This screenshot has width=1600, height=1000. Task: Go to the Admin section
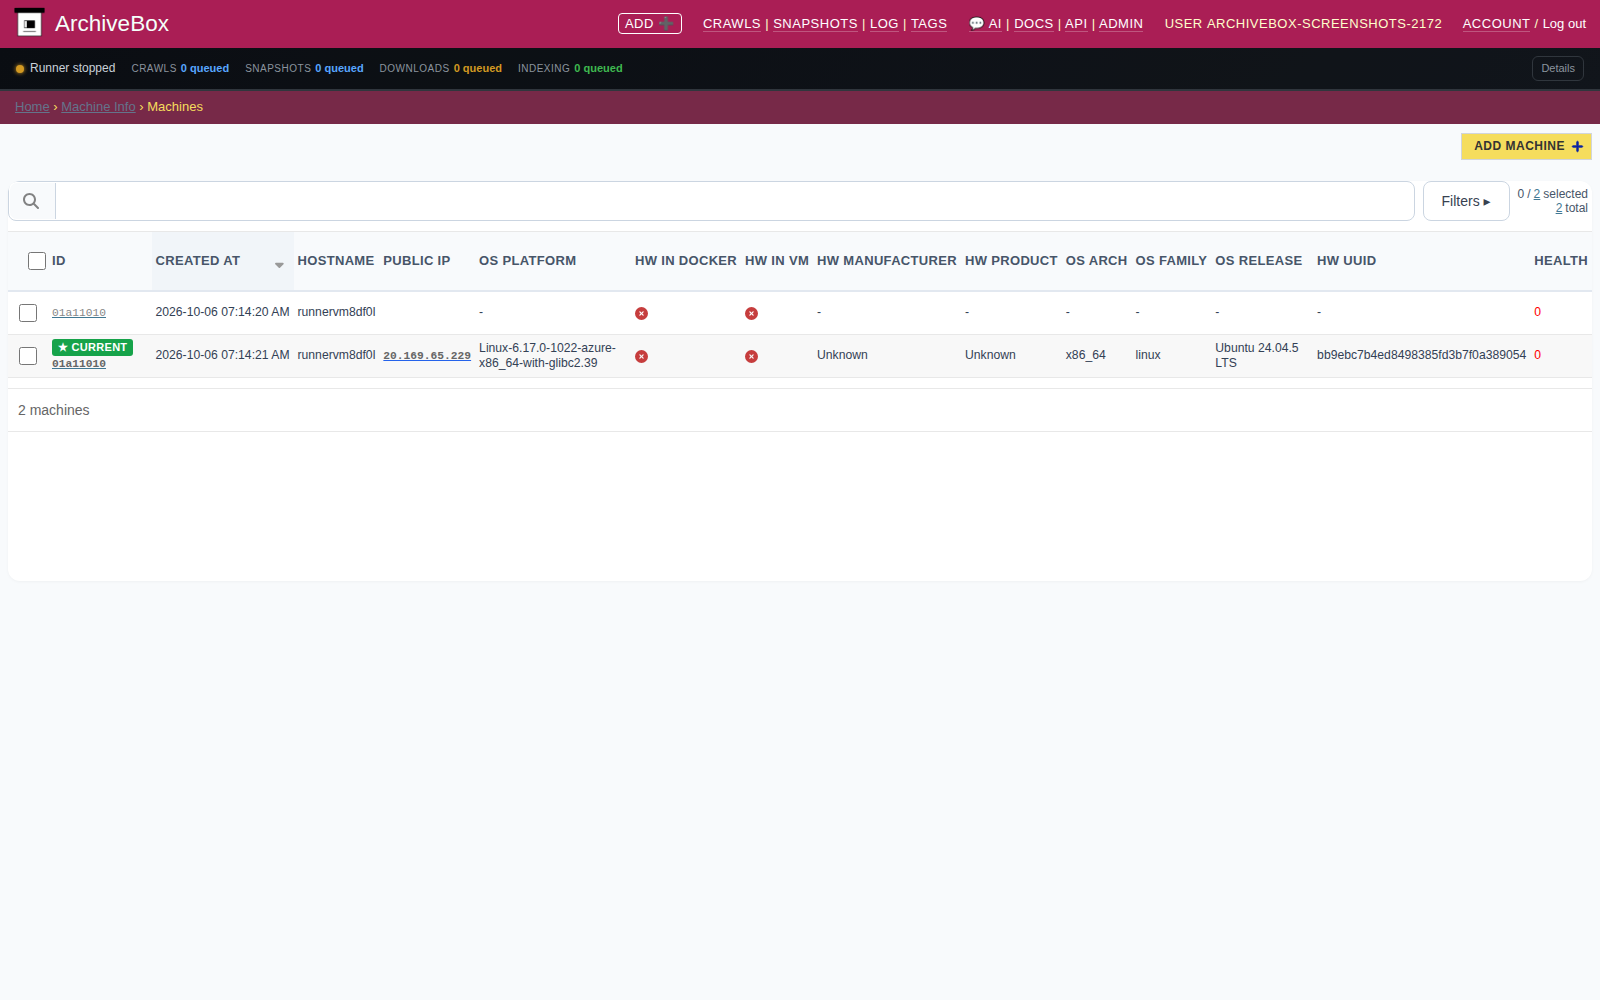click(x=1121, y=24)
